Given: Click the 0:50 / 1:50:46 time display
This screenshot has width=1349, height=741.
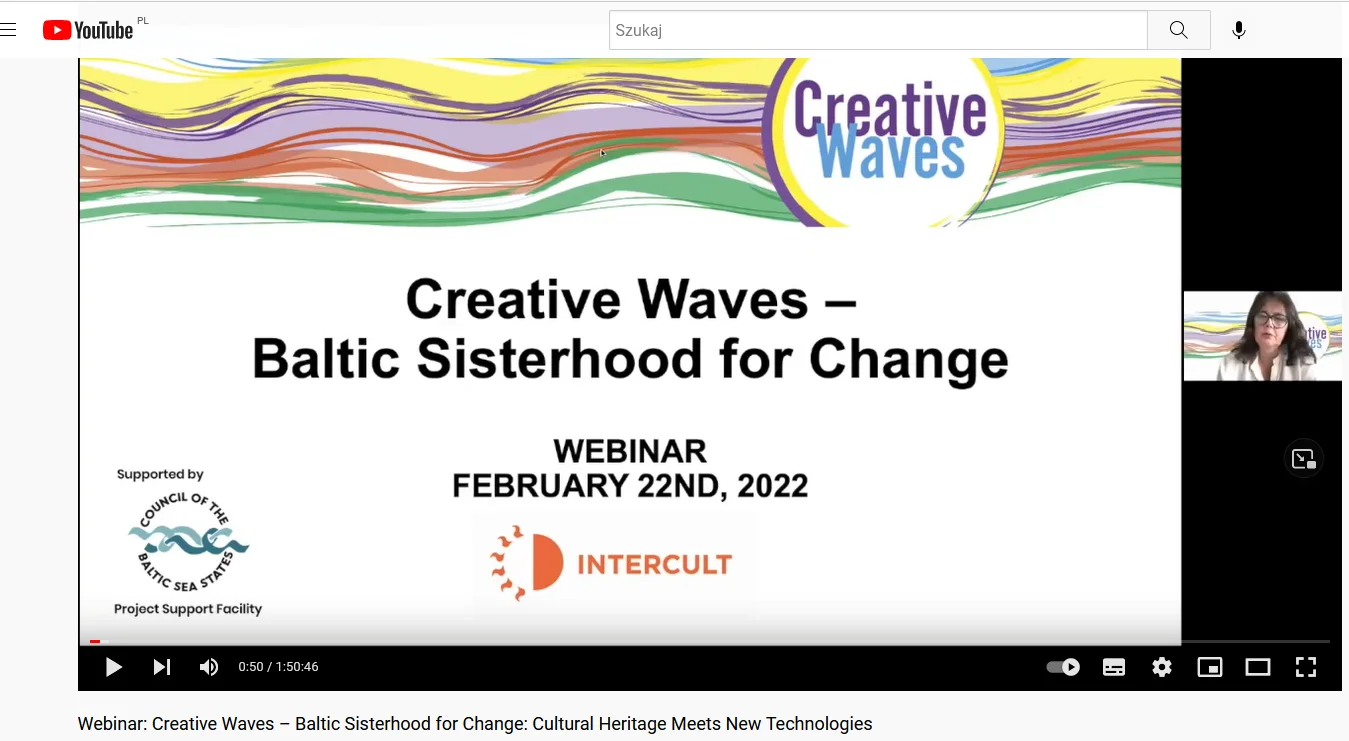Looking at the screenshot, I should click(278, 667).
